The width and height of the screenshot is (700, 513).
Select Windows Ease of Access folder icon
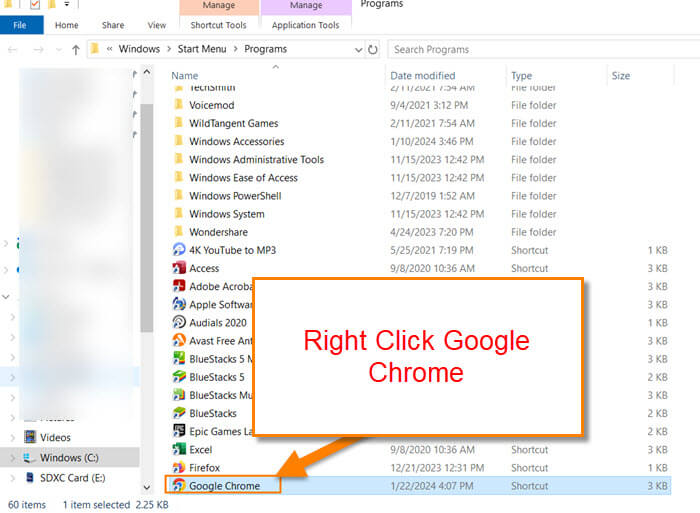[x=179, y=177]
